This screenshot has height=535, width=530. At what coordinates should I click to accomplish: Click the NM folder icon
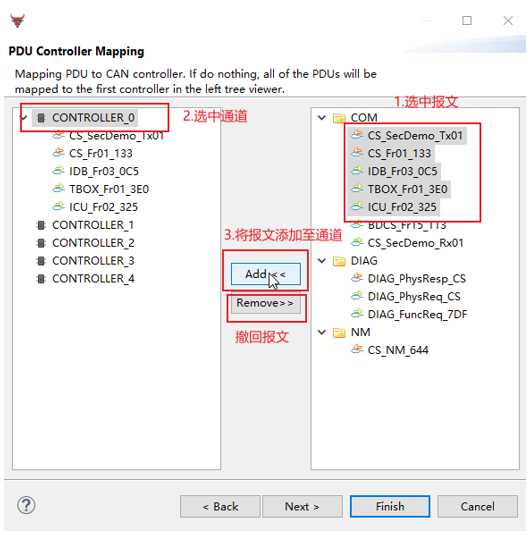pyautogui.click(x=339, y=332)
